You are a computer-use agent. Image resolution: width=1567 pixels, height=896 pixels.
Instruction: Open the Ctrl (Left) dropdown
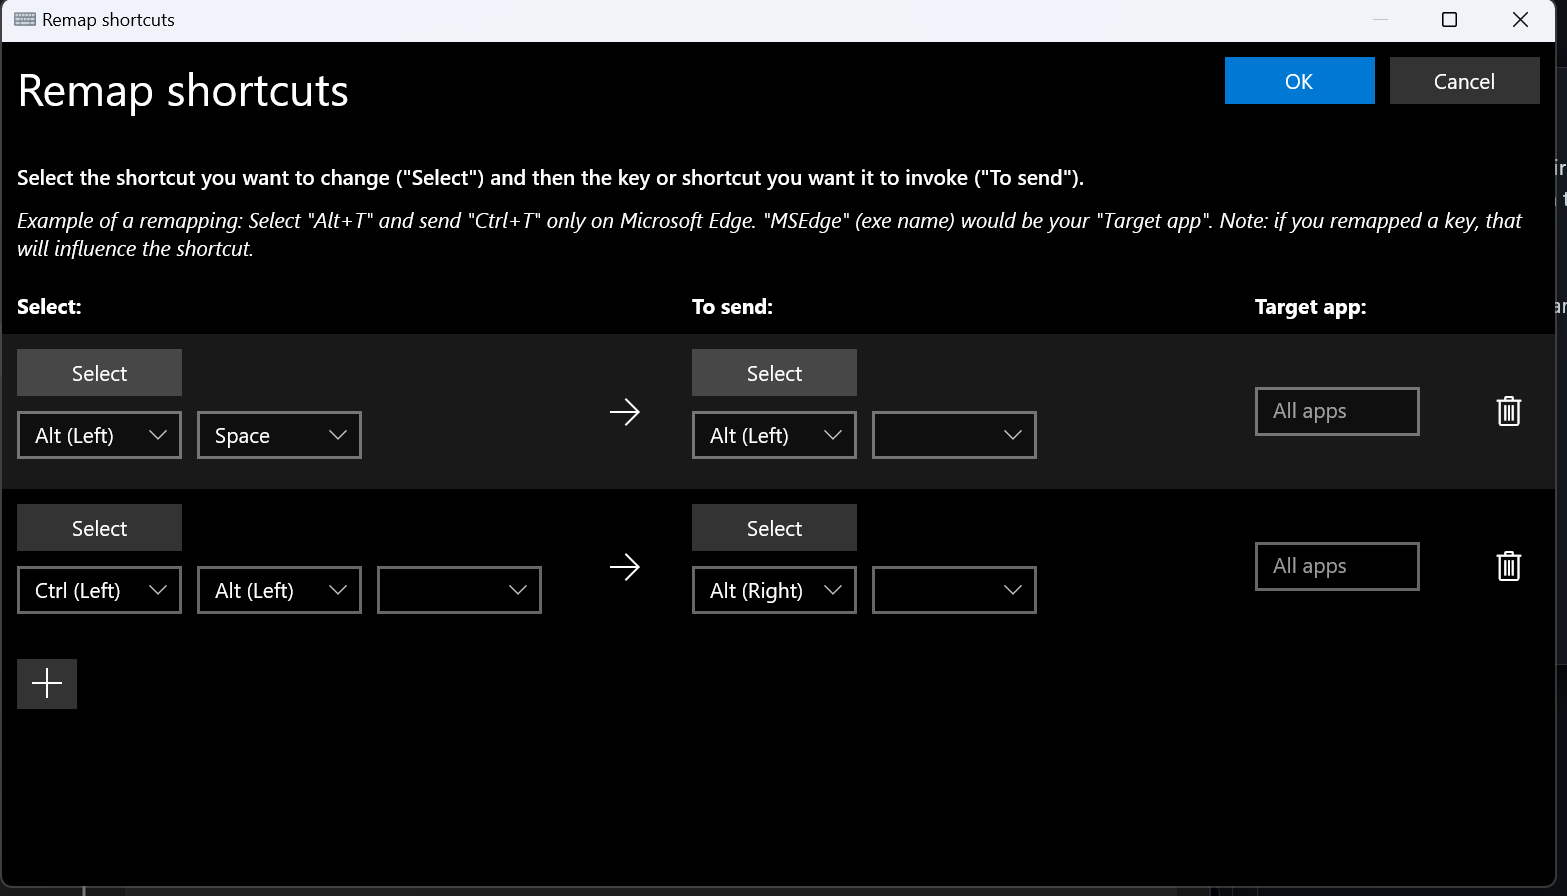coord(99,590)
